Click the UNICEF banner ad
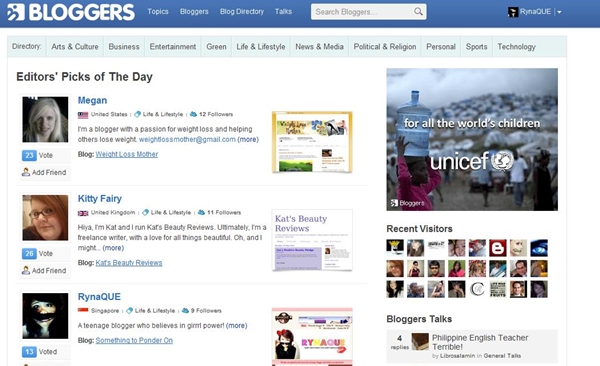Screen dimensions: 600x366 [x=472, y=139]
